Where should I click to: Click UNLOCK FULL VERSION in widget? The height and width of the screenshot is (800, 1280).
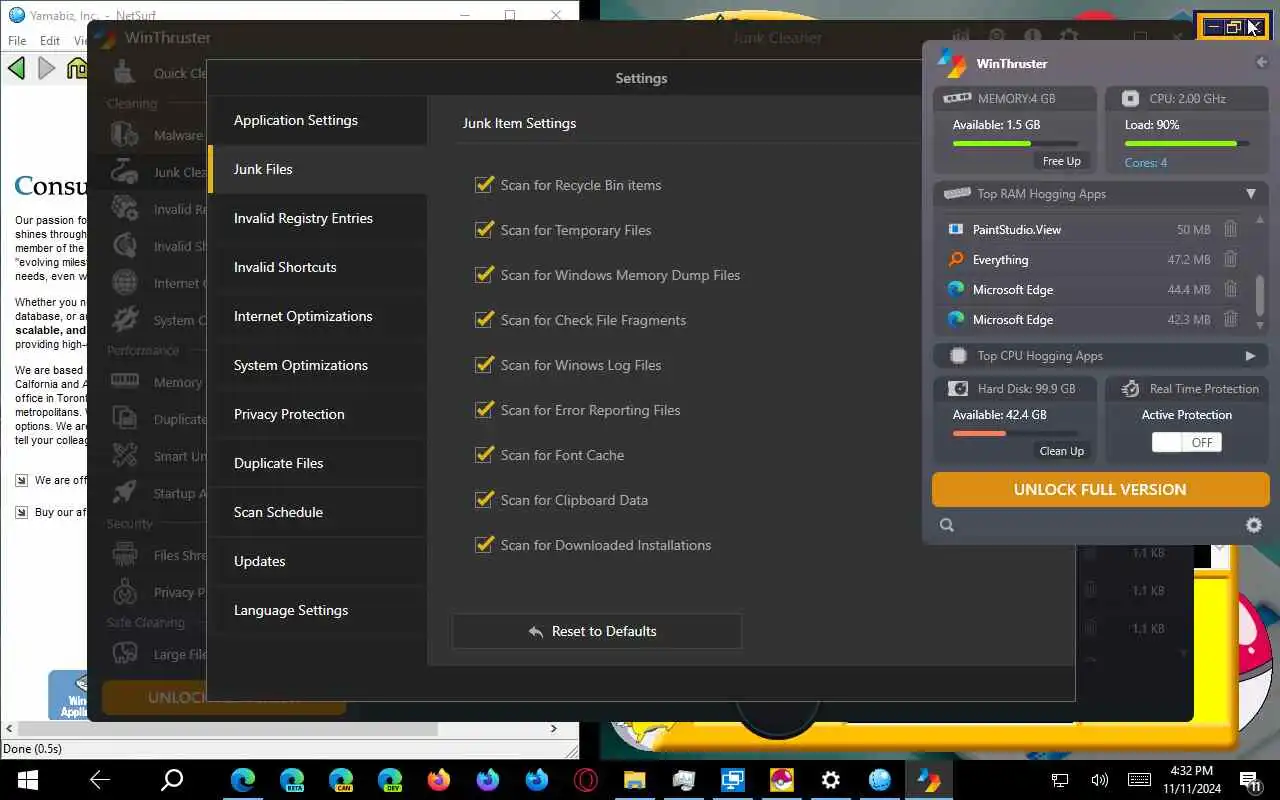[1100, 490]
